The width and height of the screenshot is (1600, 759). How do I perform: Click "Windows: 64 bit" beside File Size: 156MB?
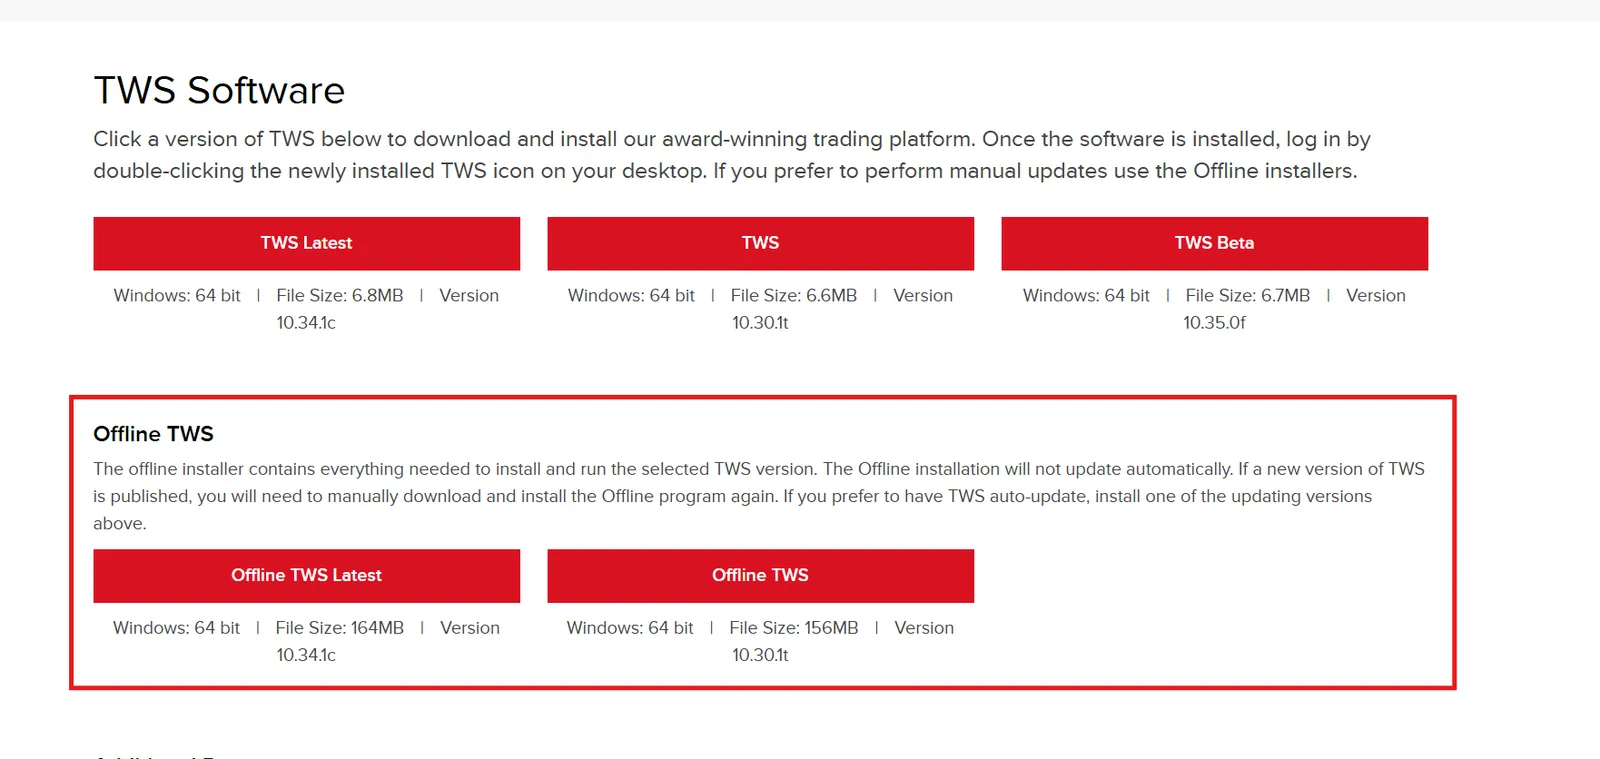[630, 627]
